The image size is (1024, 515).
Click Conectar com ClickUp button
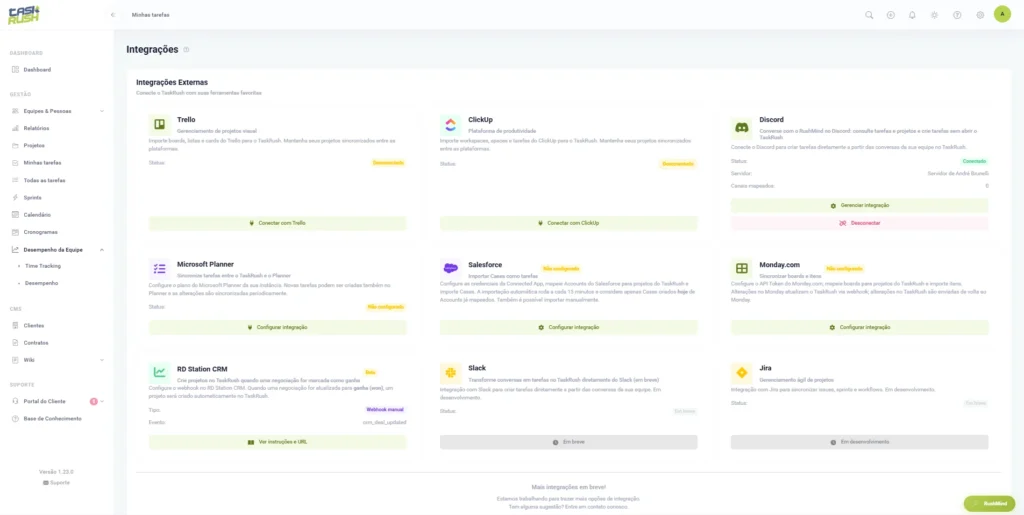569,223
